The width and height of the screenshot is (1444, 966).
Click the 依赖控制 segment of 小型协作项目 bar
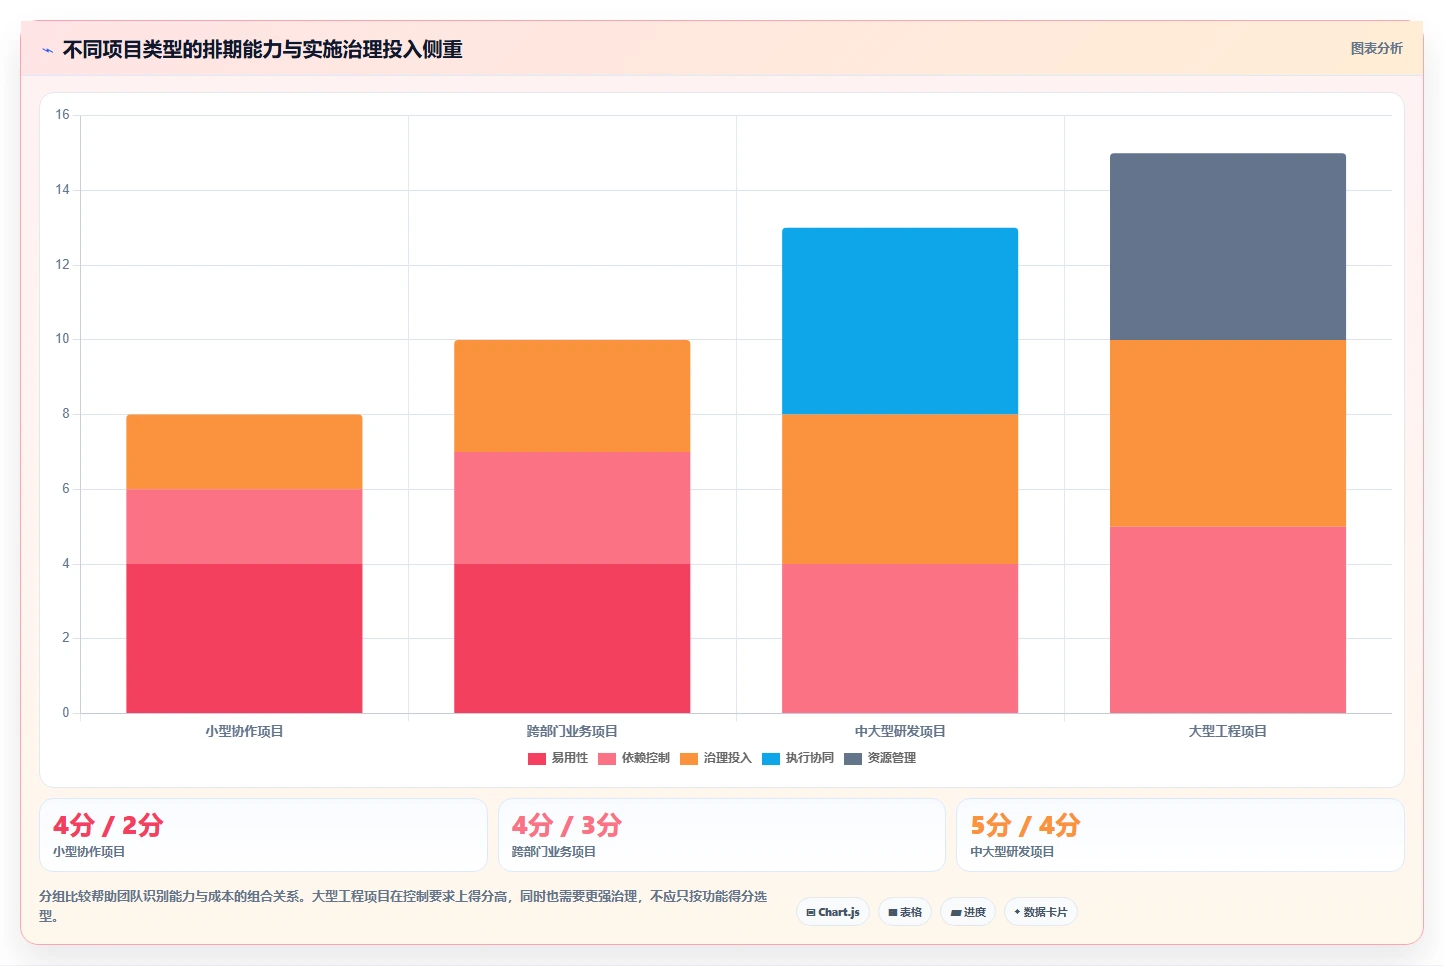244,526
